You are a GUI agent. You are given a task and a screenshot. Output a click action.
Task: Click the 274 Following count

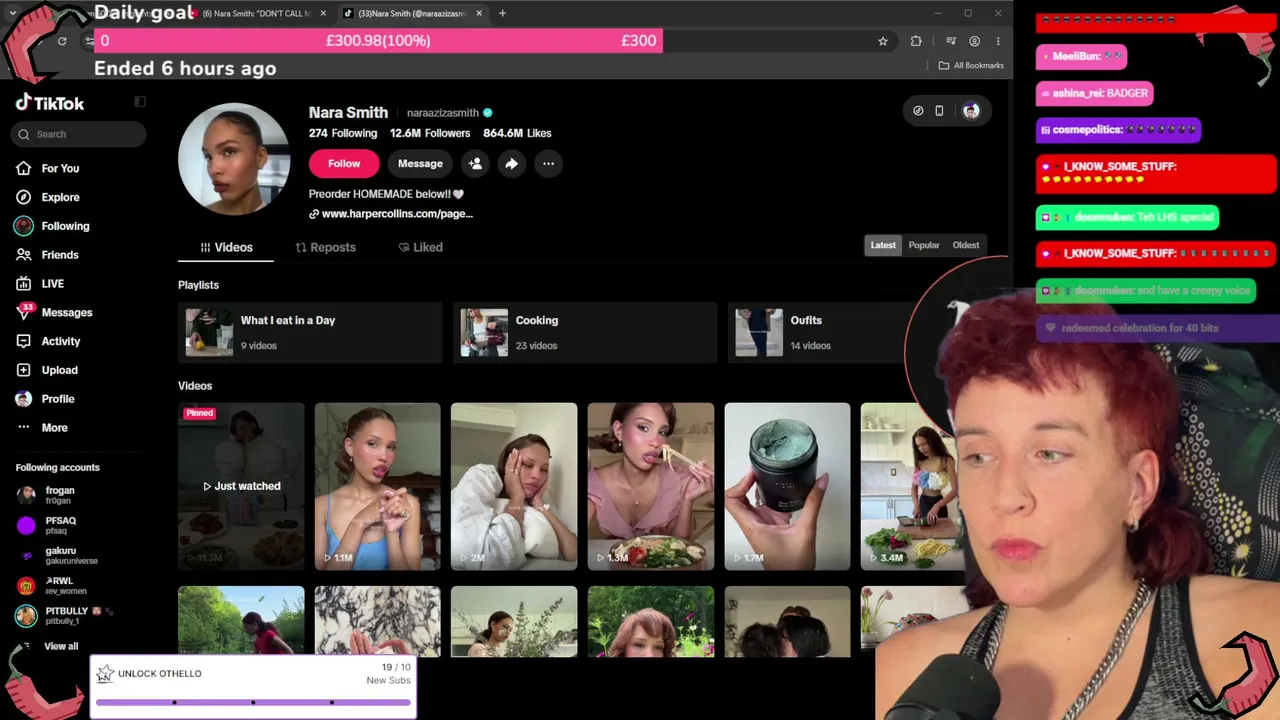click(x=343, y=133)
